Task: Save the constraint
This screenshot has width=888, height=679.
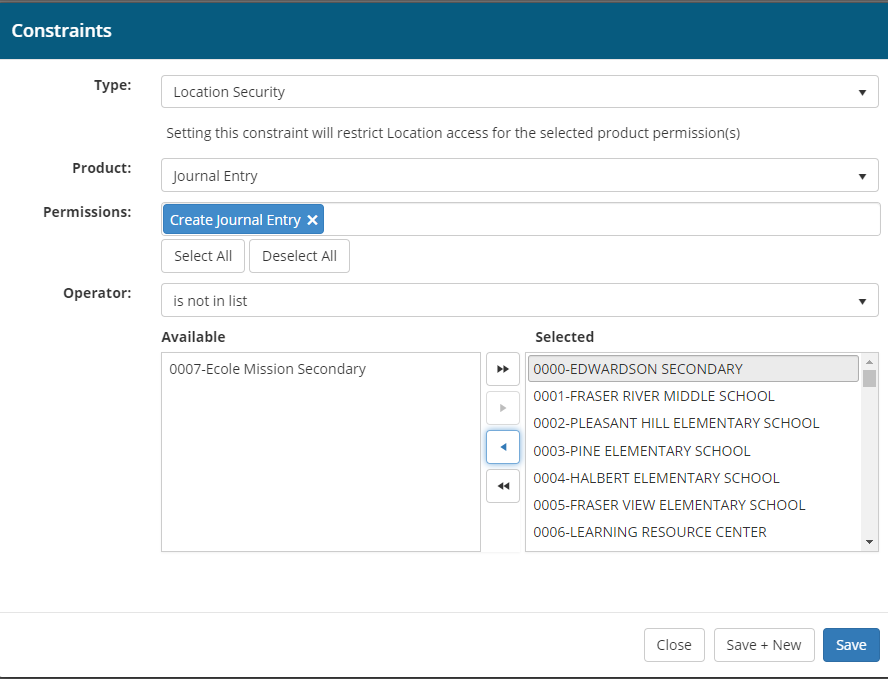Action: (x=850, y=645)
